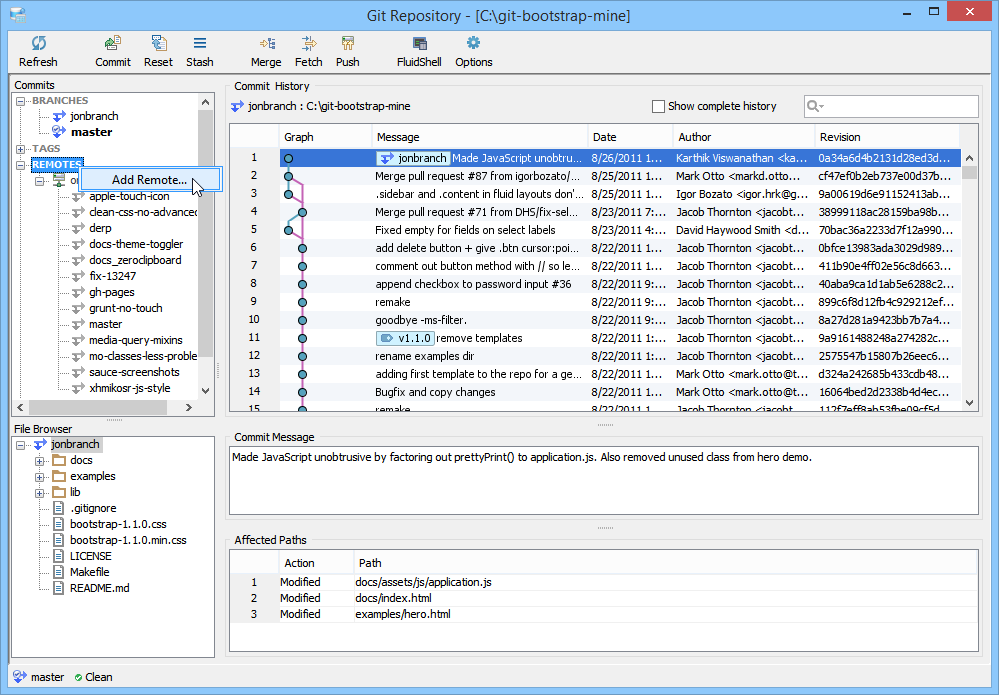Click the Merge toolbar icon
The width and height of the screenshot is (999, 695).
tap(266, 43)
